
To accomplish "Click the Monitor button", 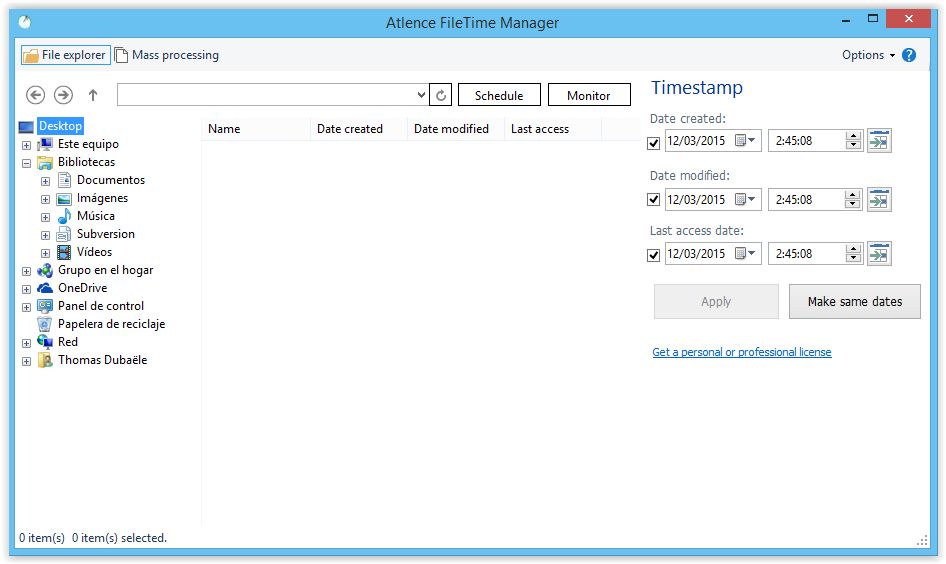I will point(589,95).
